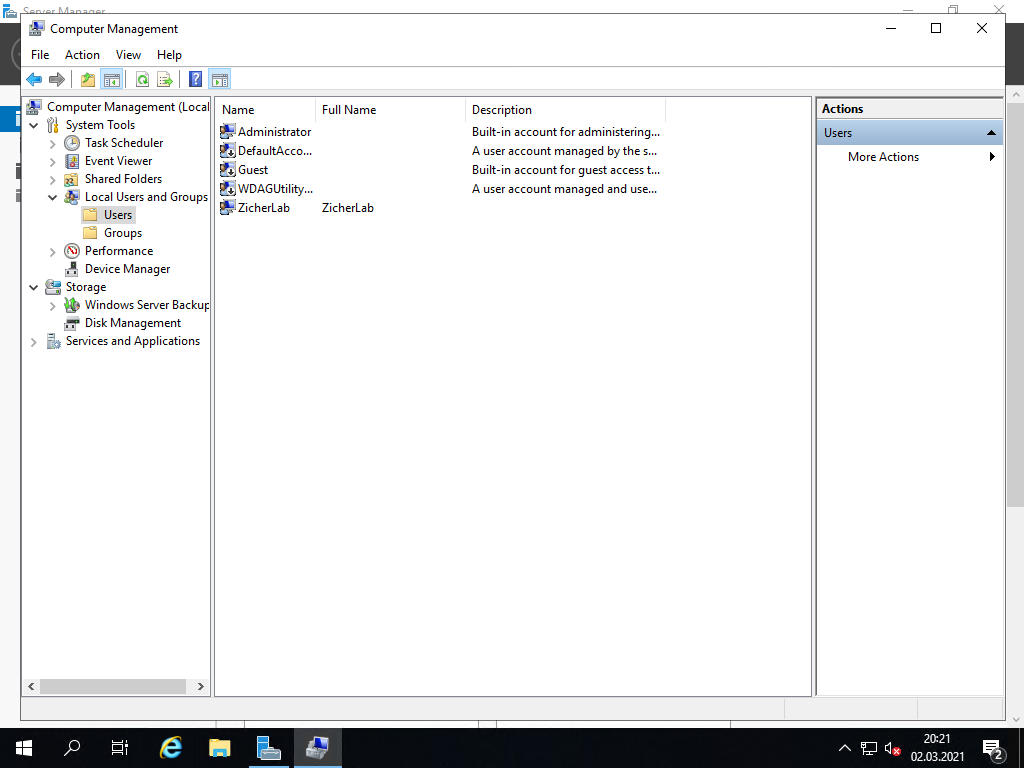The height and width of the screenshot is (768, 1024).
Task: Click More Actions in Actions pane
Action: pyautogui.click(x=883, y=157)
